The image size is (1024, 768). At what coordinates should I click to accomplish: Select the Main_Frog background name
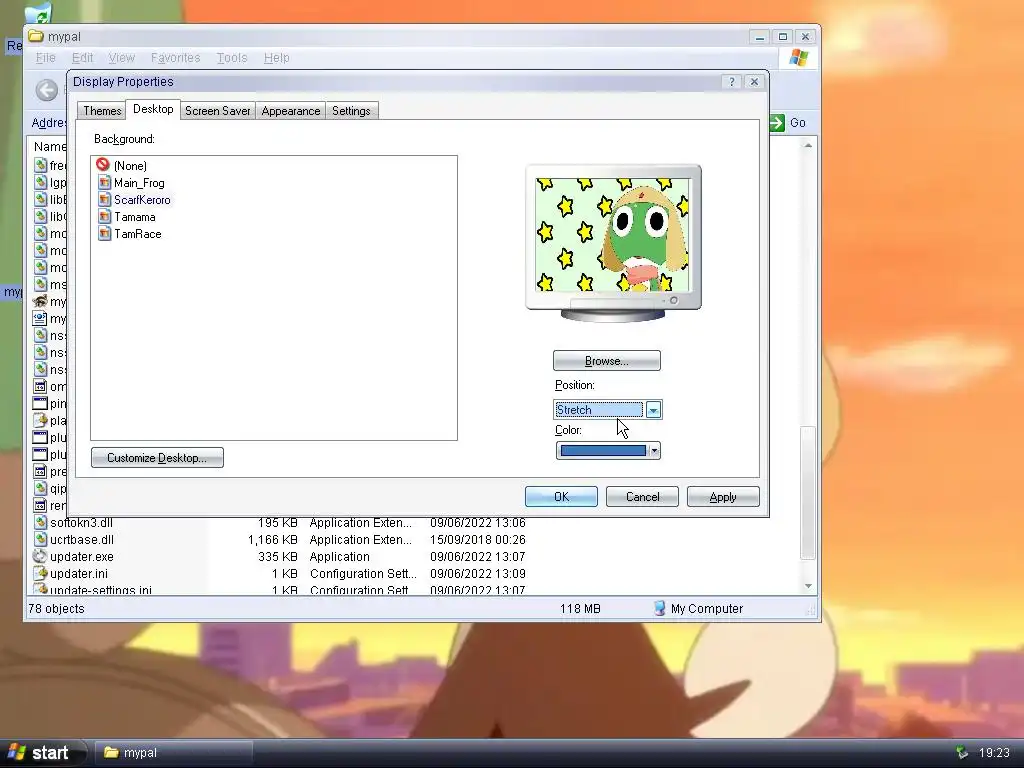[x=139, y=183]
